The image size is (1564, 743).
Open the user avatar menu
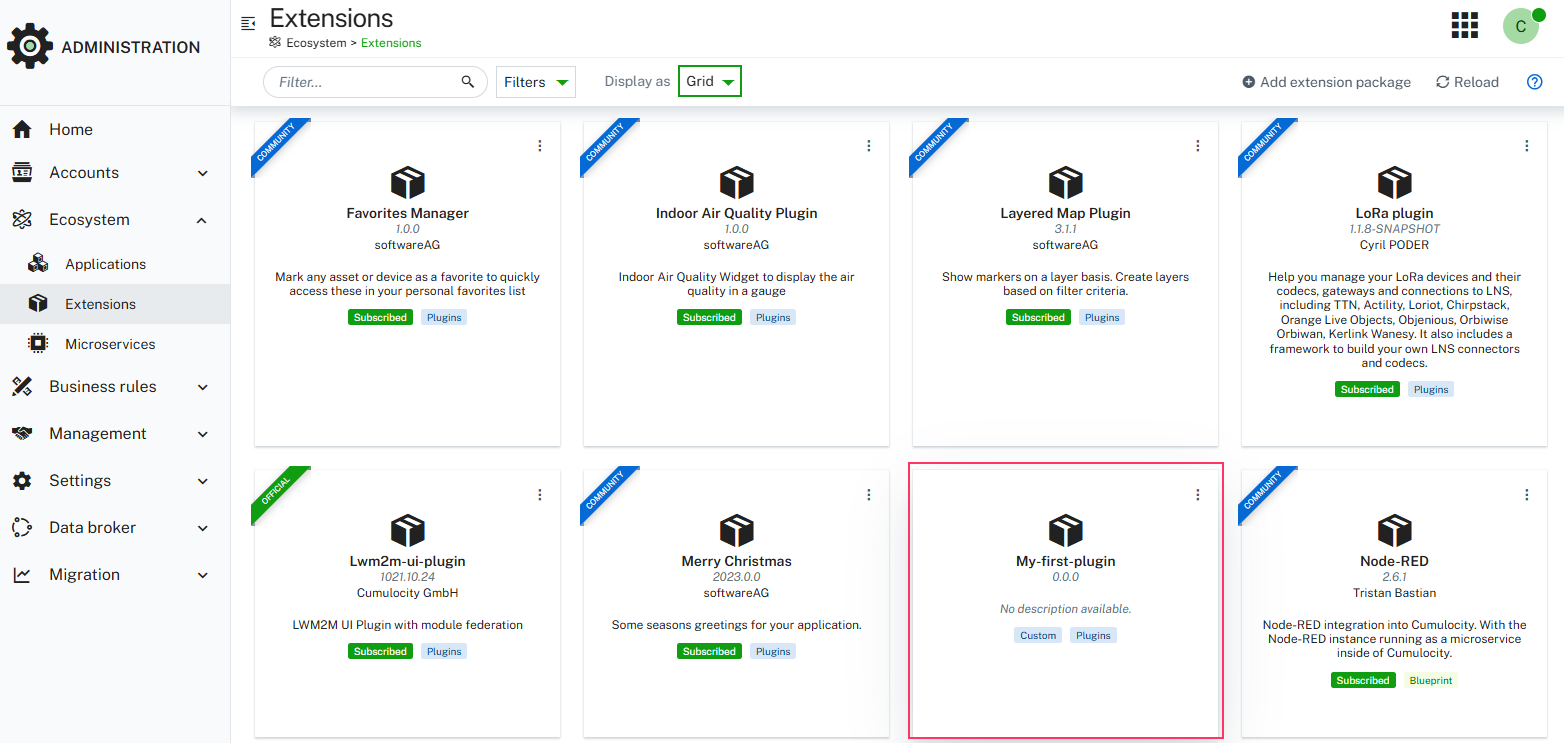1521,26
